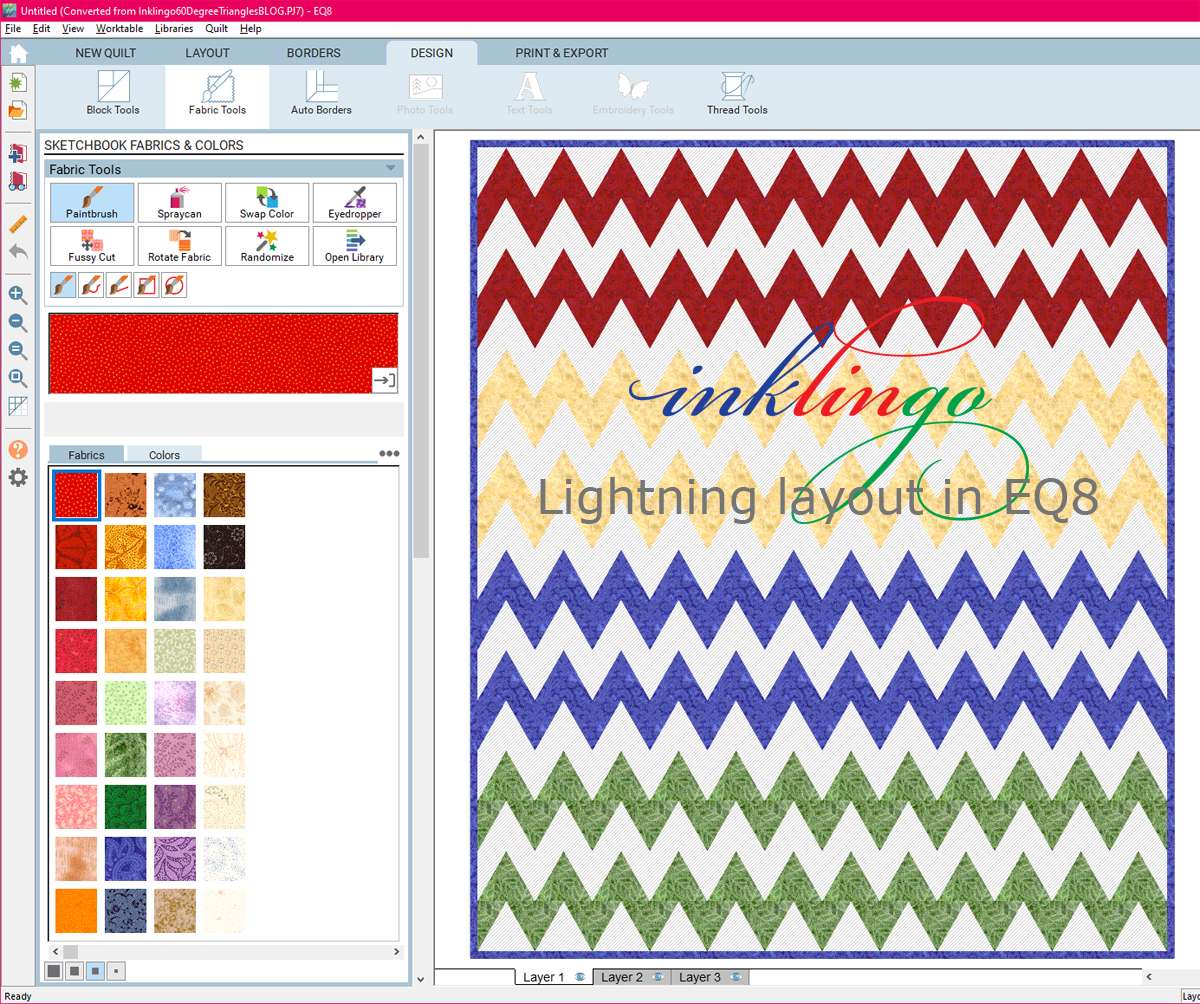Open the Edit menu
This screenshot has width=1200, height=1004.
(x=41, y=29)
